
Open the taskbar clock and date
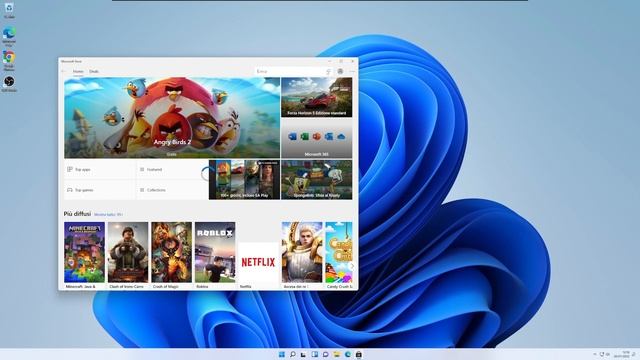click(622, 354)
